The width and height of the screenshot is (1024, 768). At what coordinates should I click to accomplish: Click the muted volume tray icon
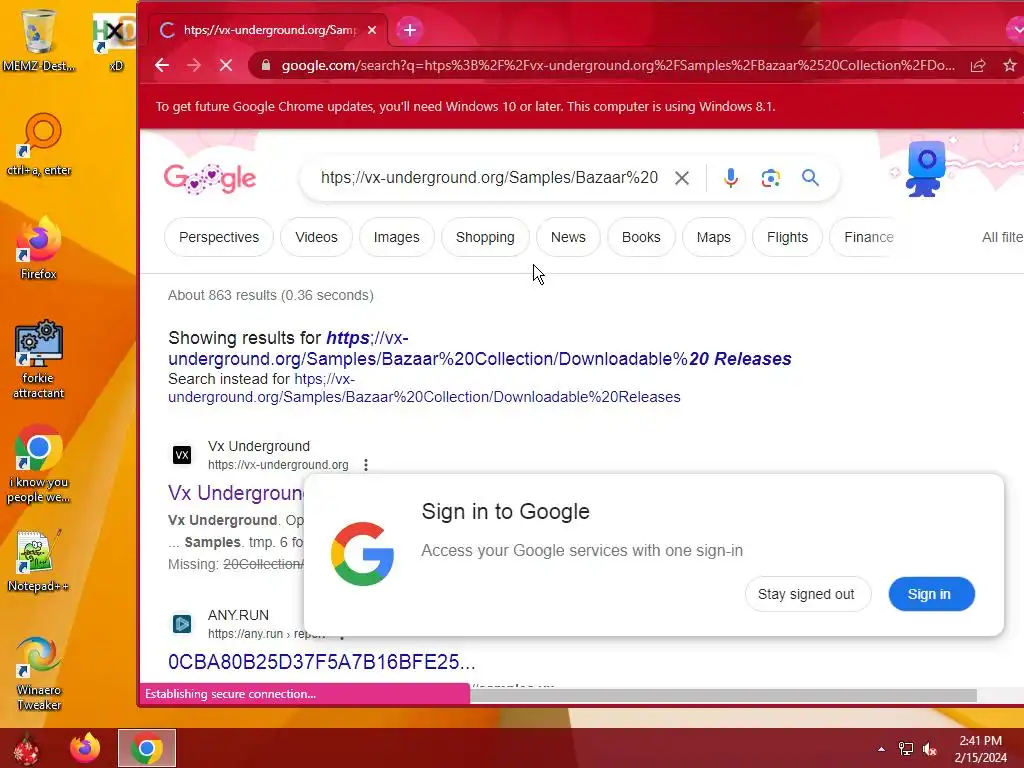tap(929, 749)
